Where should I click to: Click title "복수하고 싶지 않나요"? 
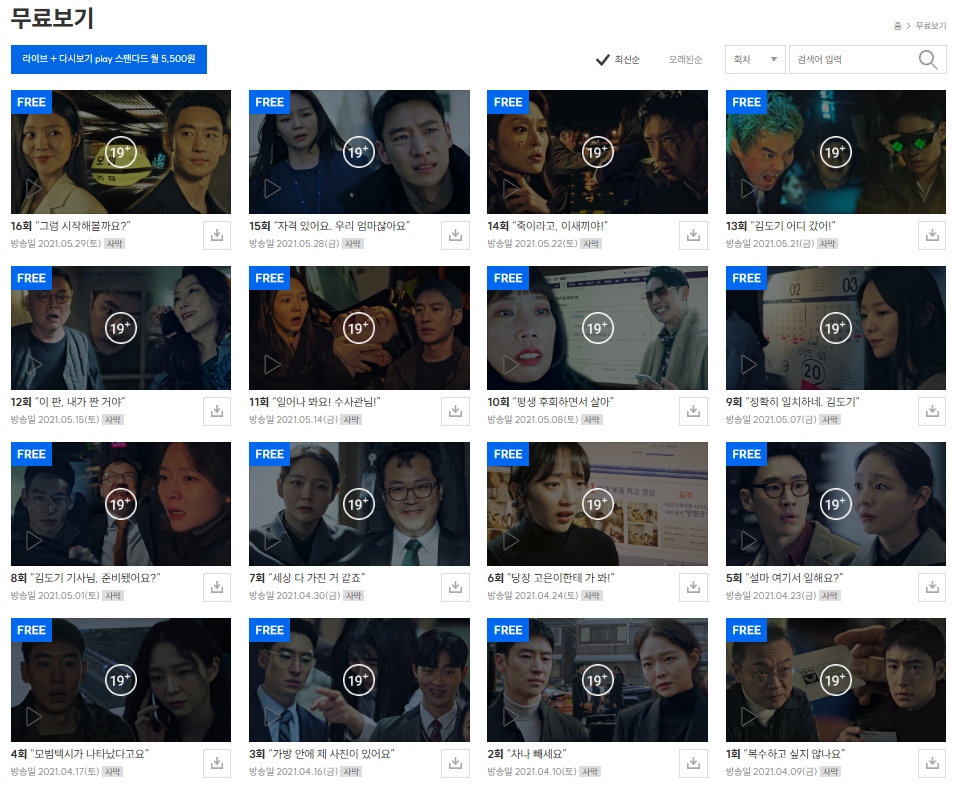[x=795, y=754]
